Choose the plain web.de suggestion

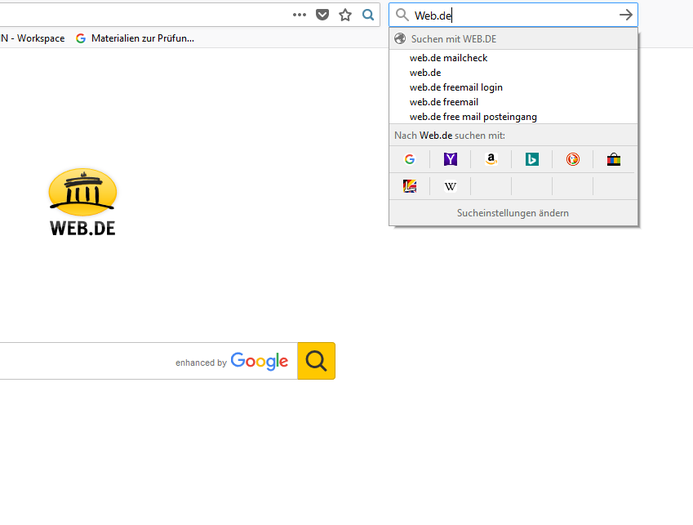514,72
